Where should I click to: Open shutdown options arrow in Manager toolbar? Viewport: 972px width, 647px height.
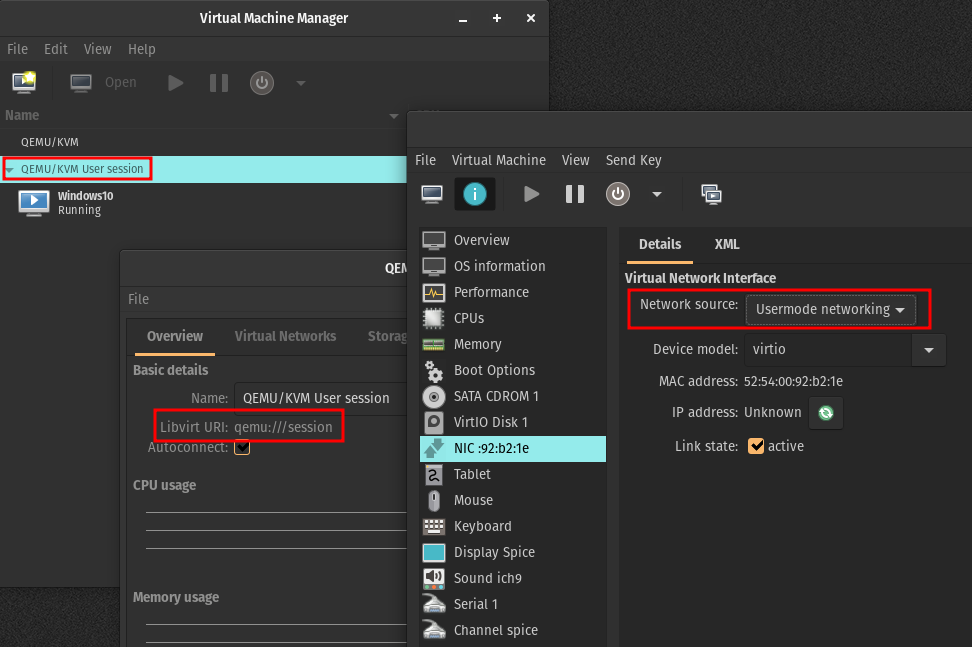pos(301,82)
